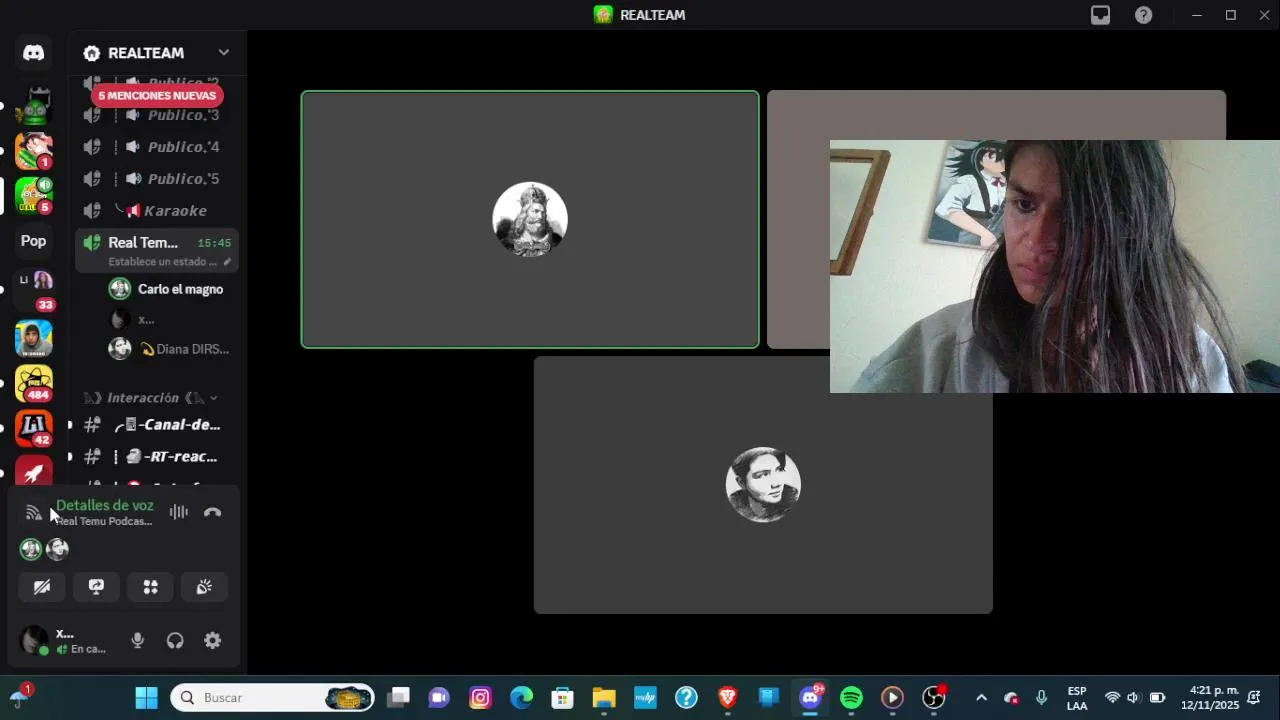Select the webcam video tile

(1055, 266)
